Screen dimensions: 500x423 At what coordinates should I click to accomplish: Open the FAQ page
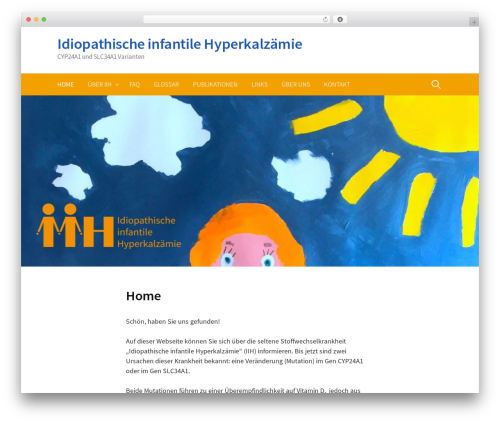tap(135, 84)
